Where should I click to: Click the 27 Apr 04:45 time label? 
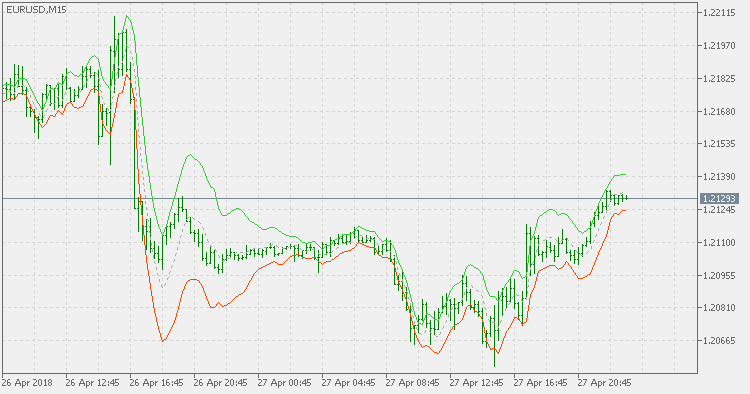(349, 383)
